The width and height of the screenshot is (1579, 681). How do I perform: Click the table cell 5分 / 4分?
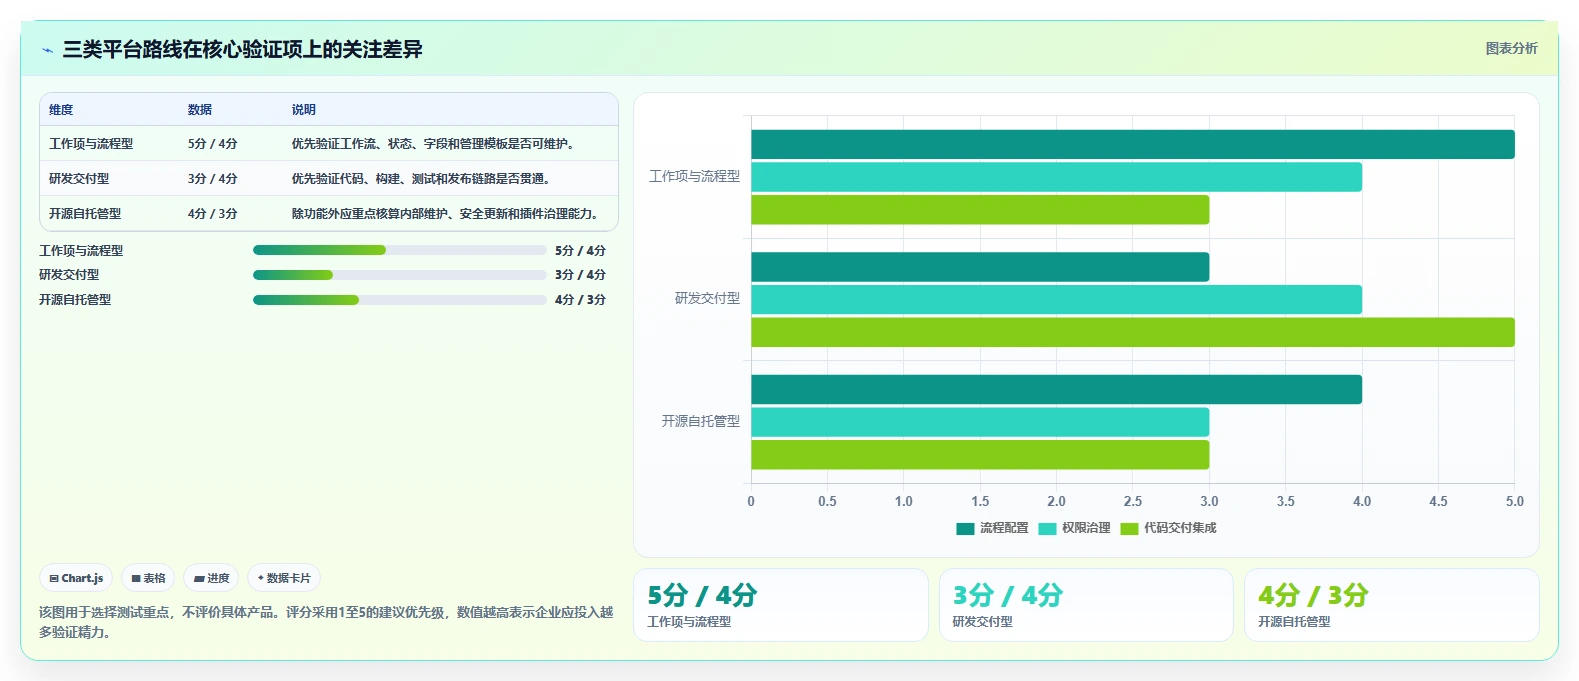[x=213, y=144]
